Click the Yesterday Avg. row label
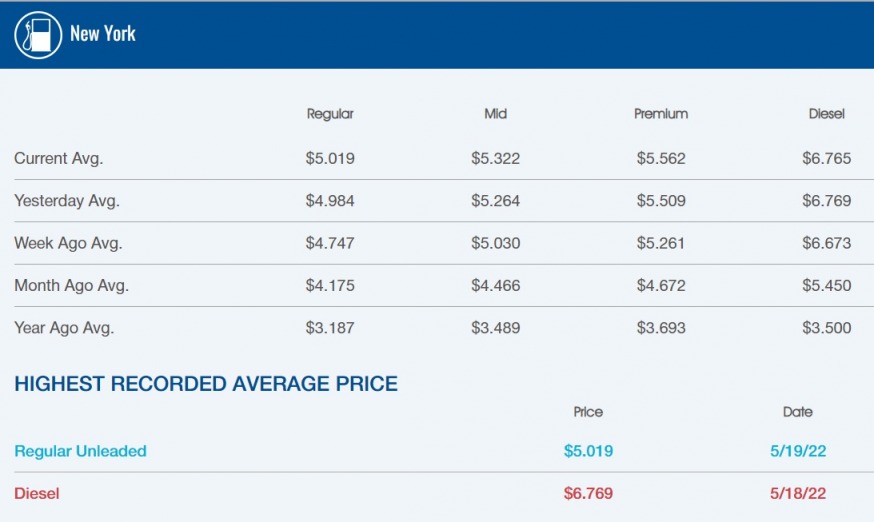 [66, 201]
